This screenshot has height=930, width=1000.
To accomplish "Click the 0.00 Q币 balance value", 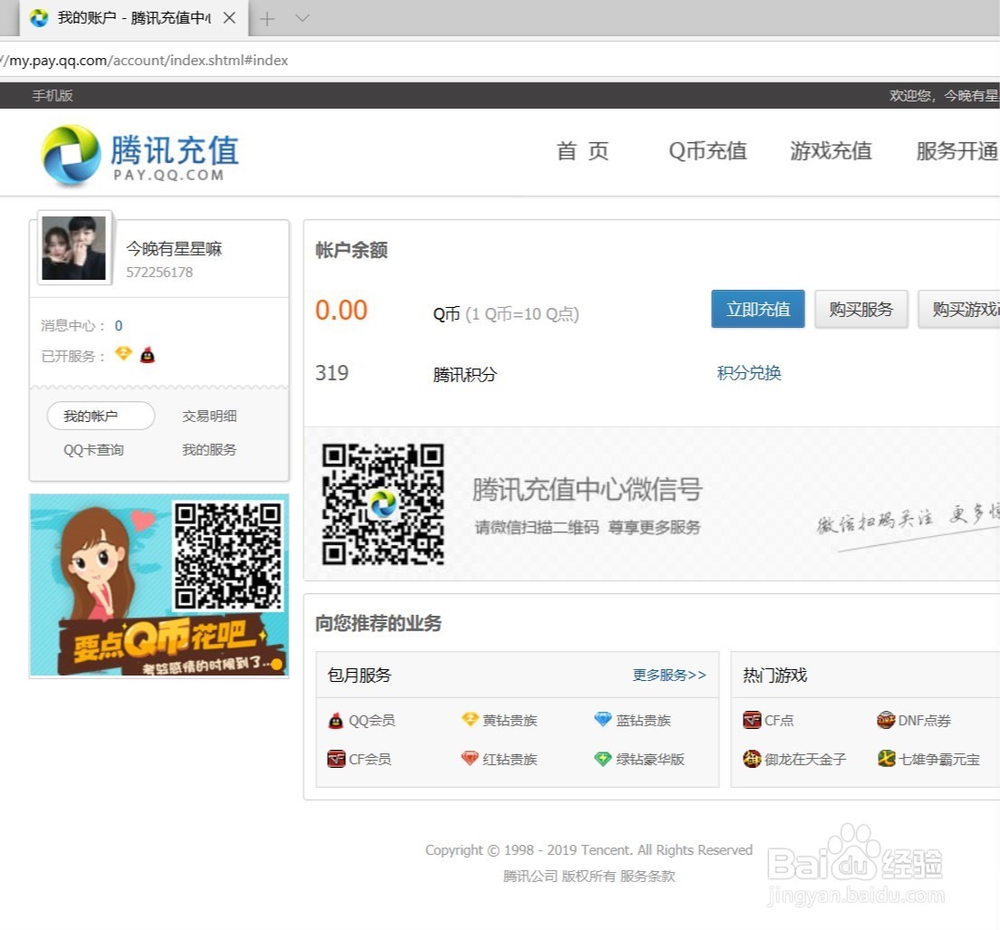I will point(341,311).
